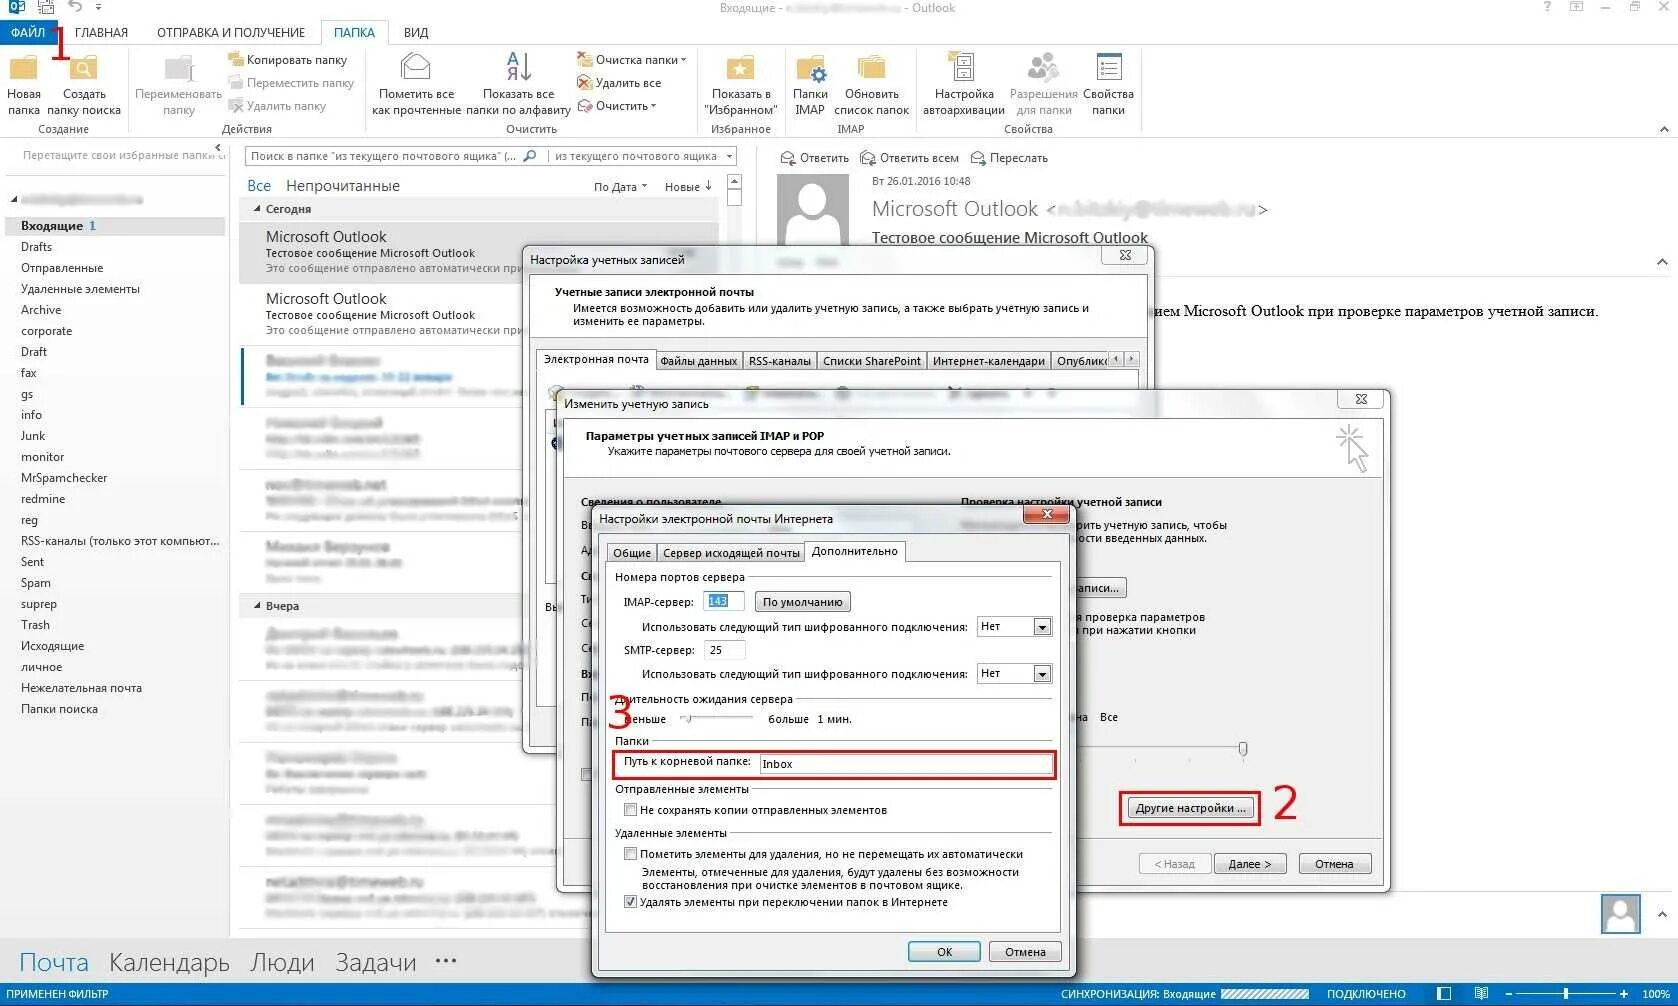Viewport: 1678px width, 1006px height.
Task: Click the Help question mark icon
Action: (x=1547, y=8)
